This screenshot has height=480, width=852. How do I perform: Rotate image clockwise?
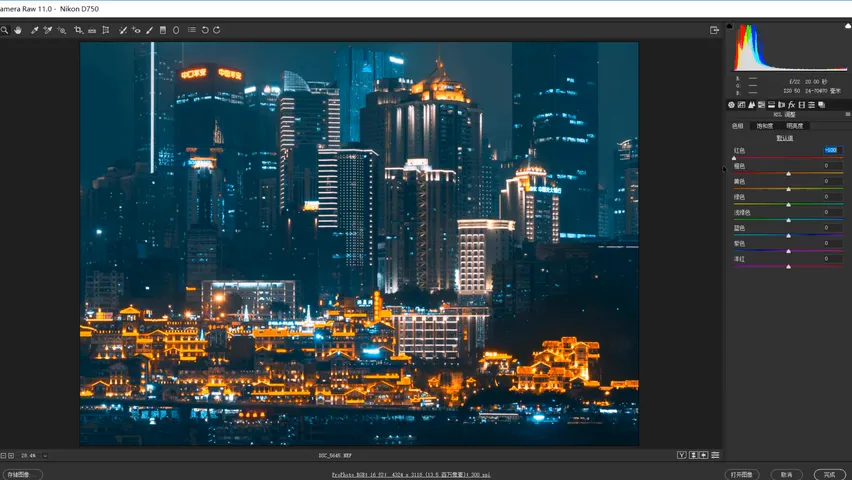[217, 30]
